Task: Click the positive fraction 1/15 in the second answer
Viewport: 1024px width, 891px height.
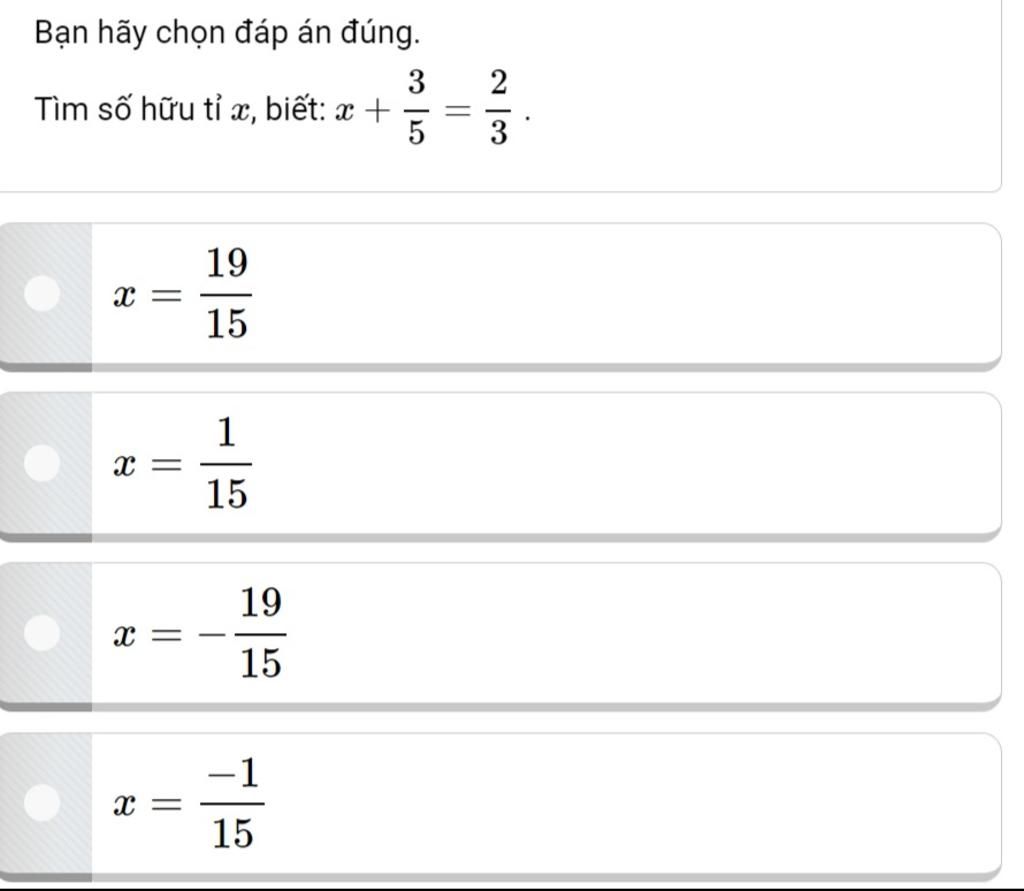Action: 227,463
